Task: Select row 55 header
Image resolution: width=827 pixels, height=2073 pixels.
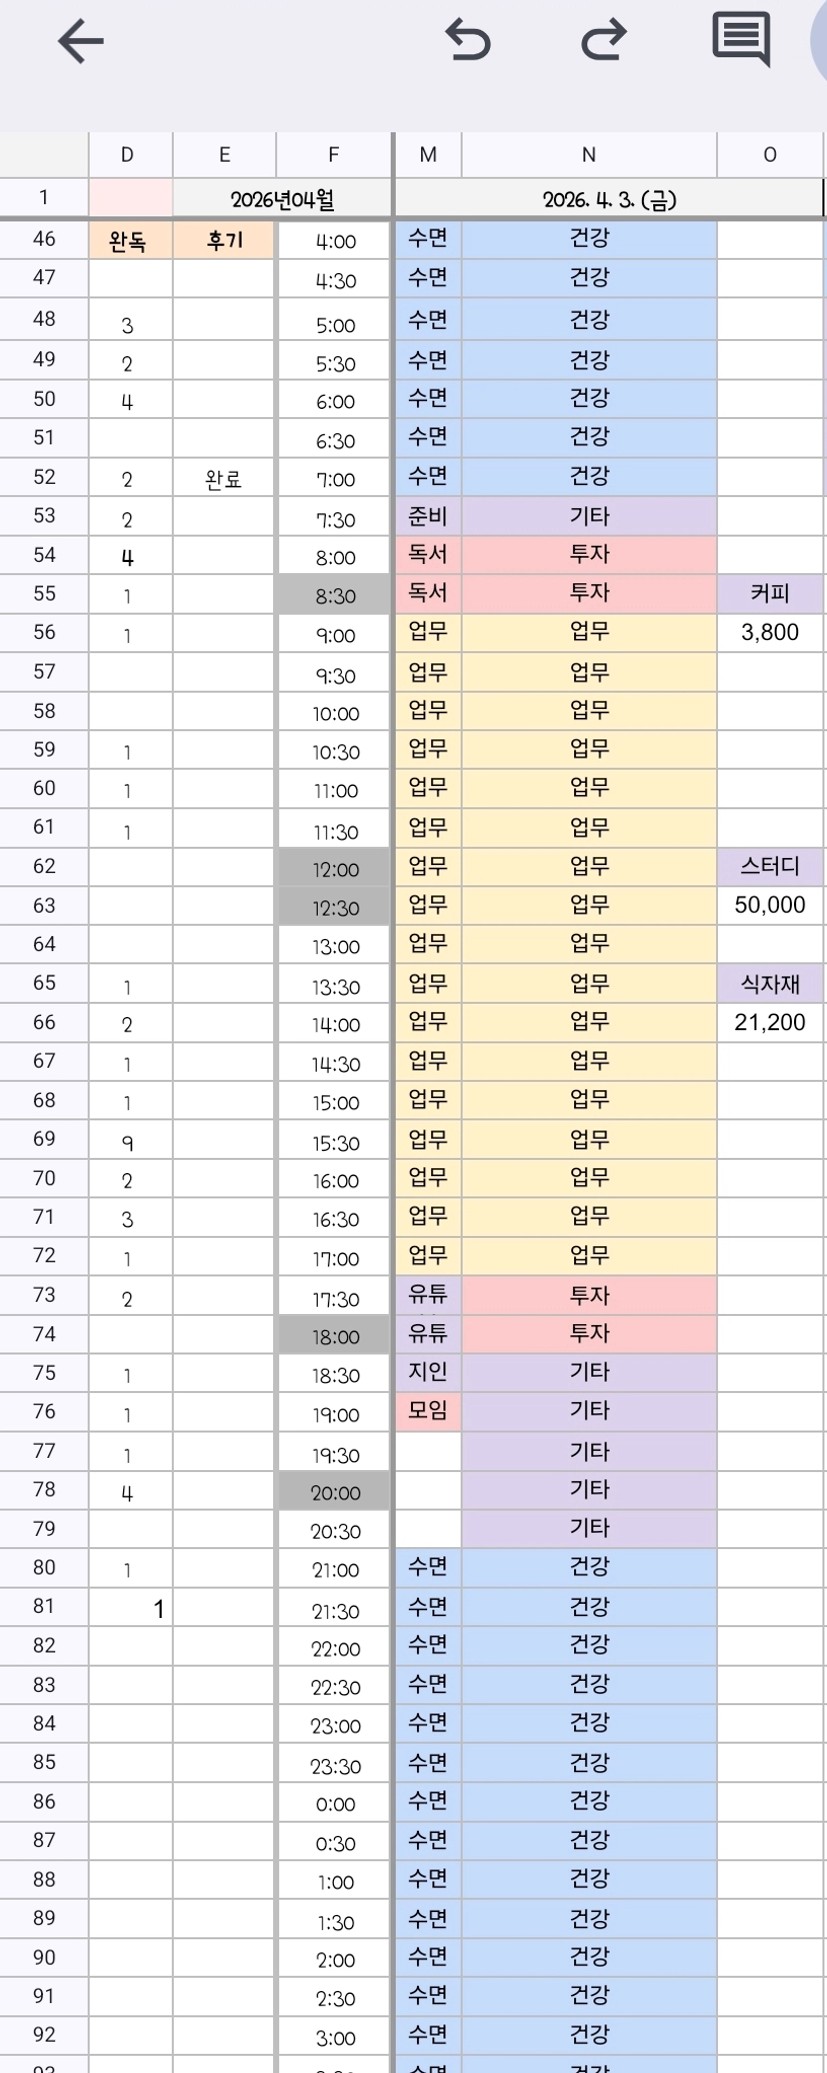Action: 44,593
